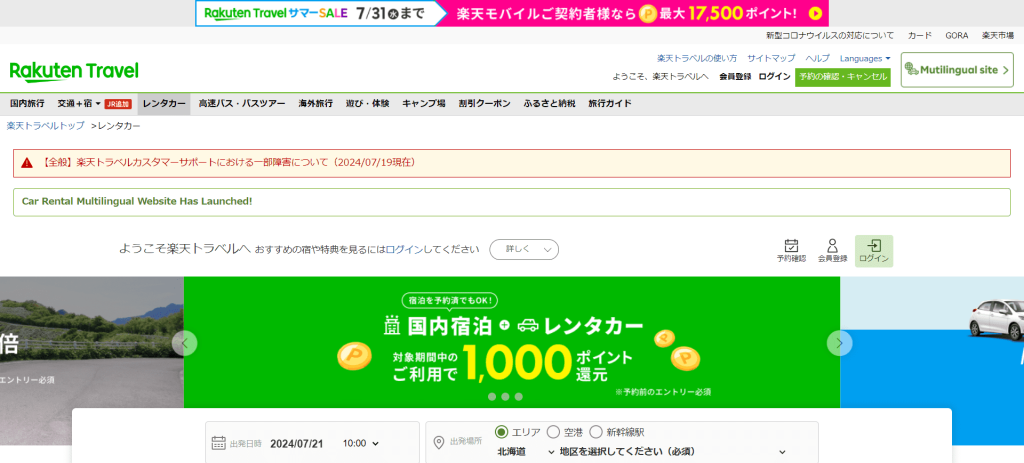Click 楽天トラベルトップ breadcrumb link
Viewport: 1024px width, 463px height.
pos(46,125)
